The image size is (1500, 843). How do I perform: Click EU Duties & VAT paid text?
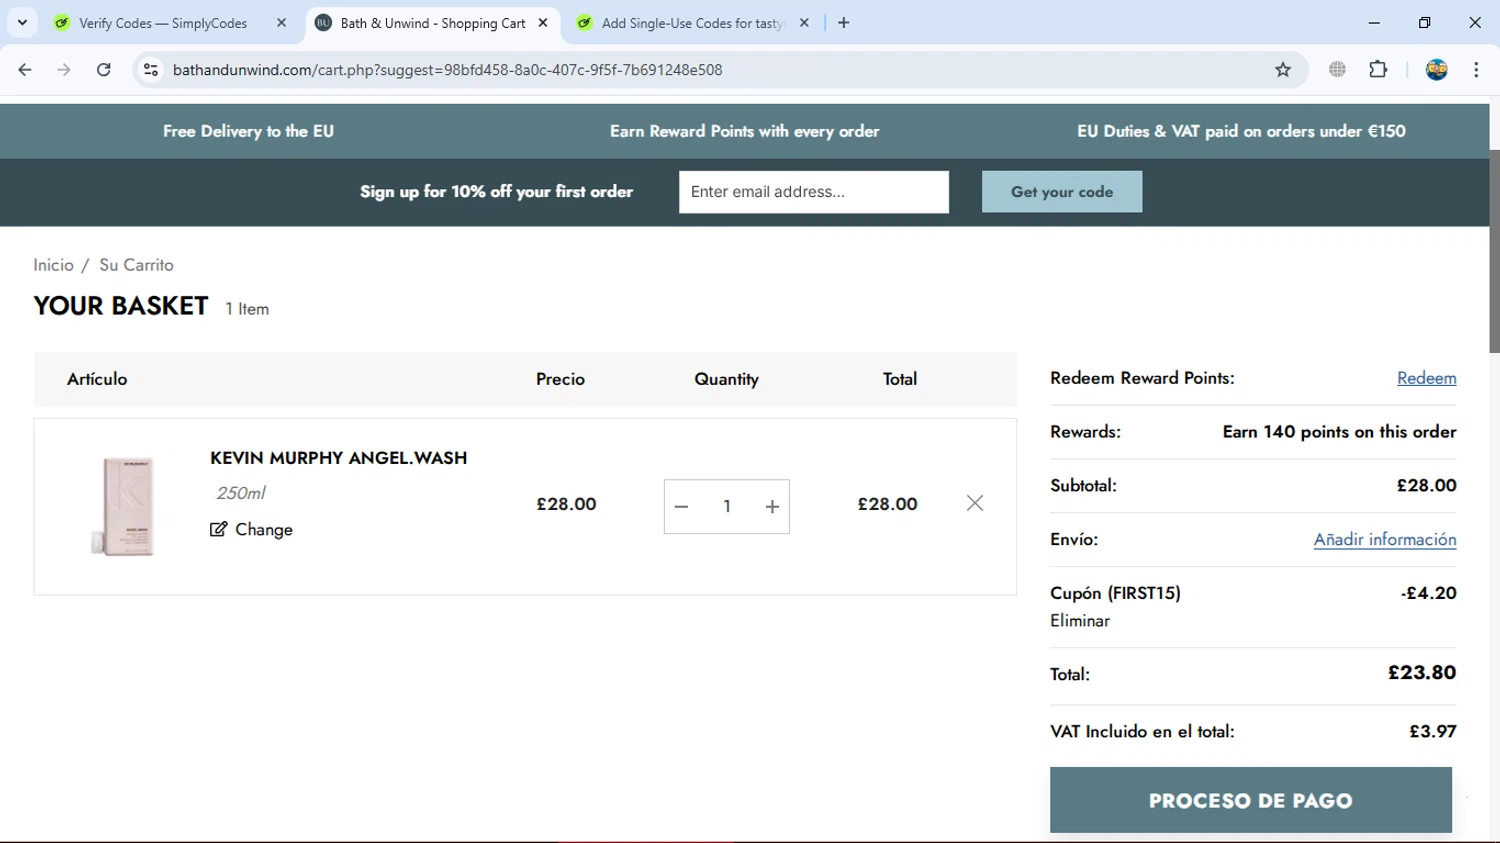(1241, 131)
